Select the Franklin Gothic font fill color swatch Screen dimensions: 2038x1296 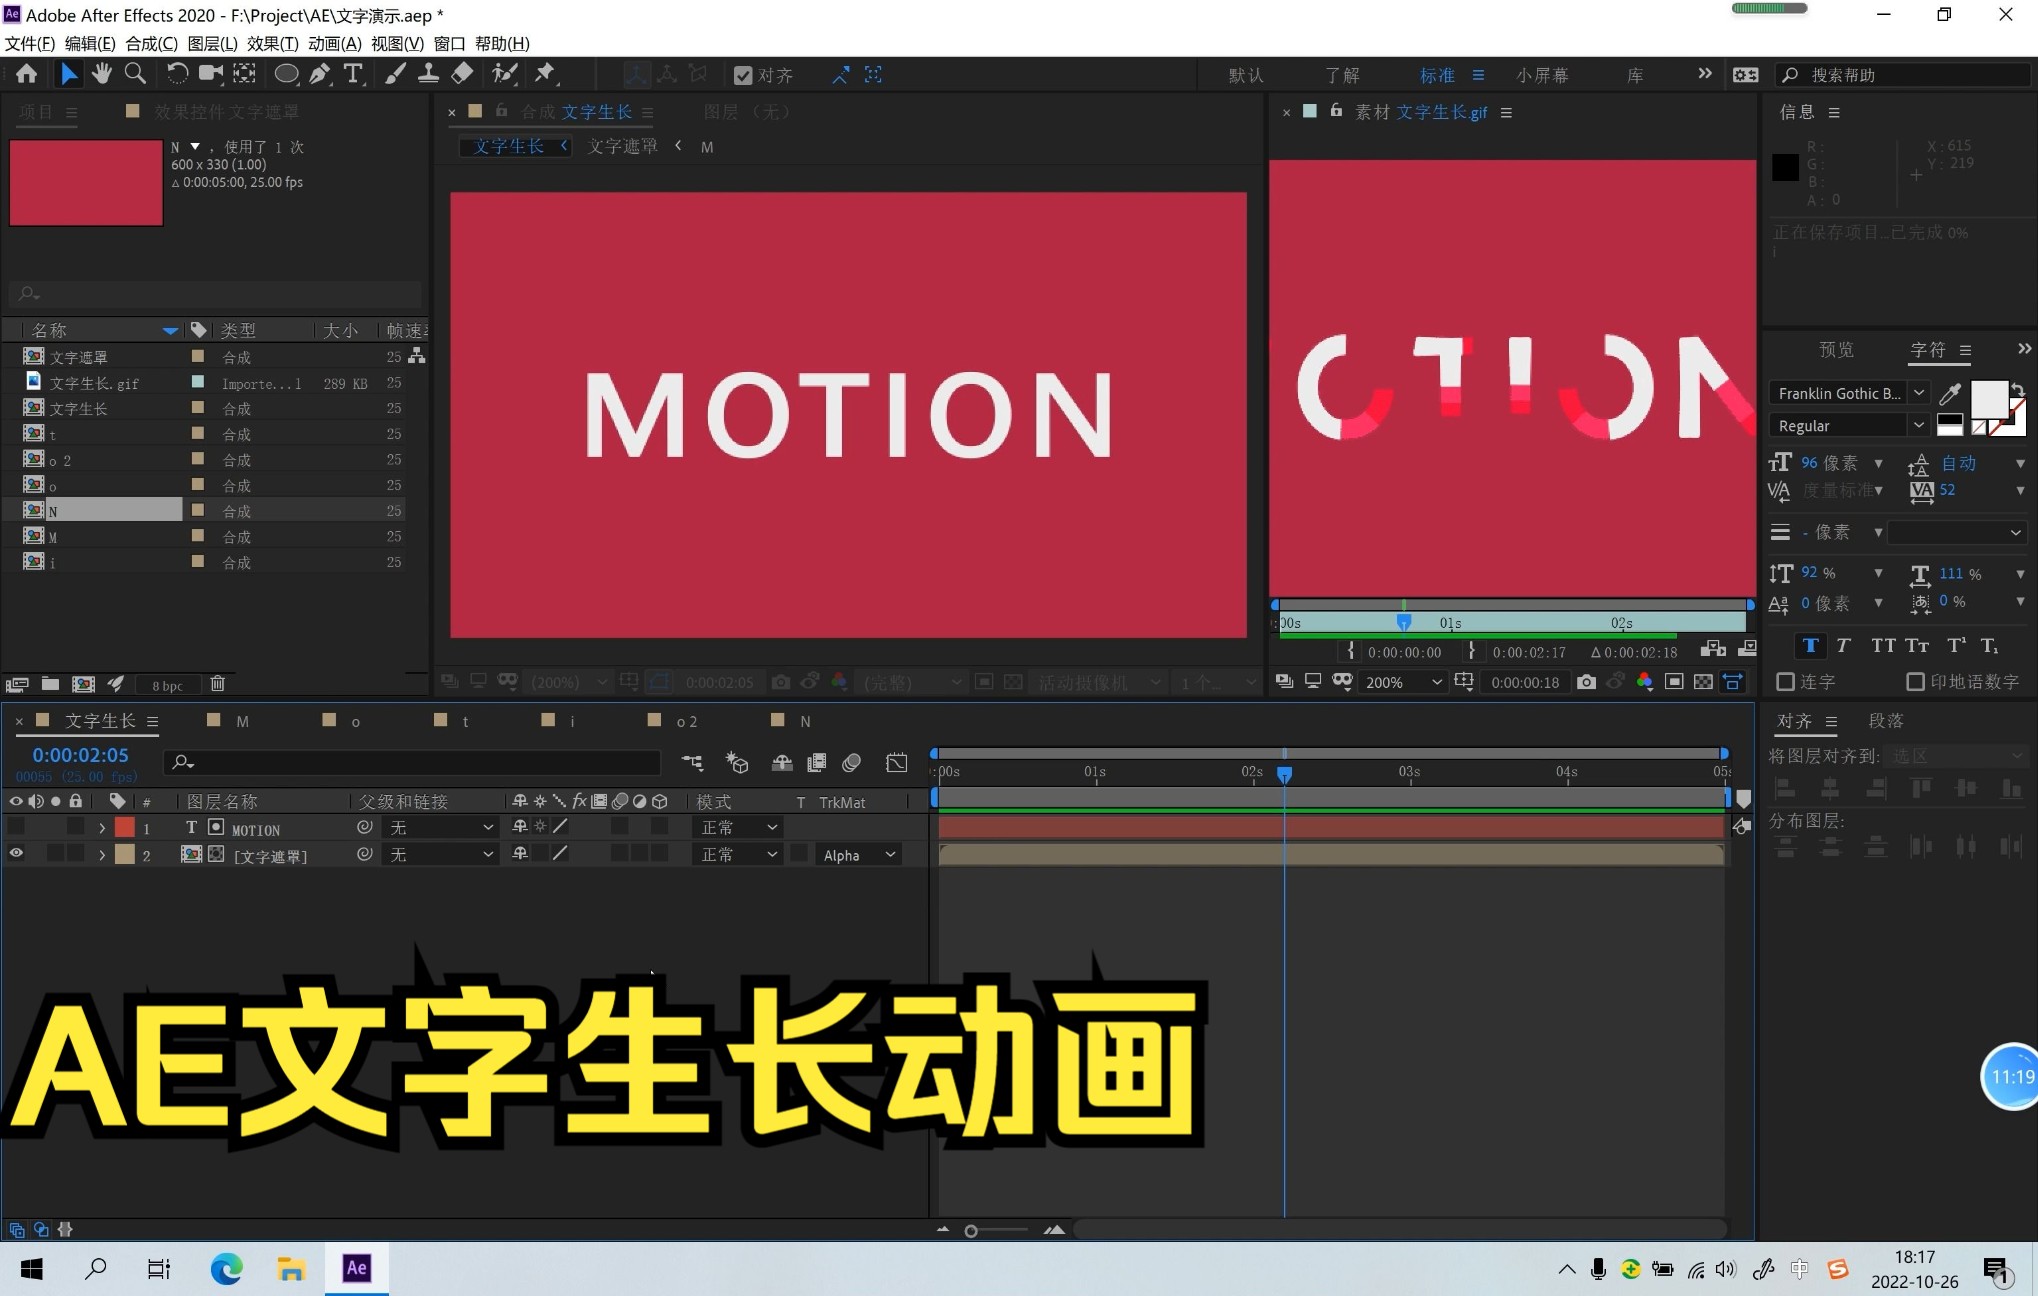click(1988, 400)
